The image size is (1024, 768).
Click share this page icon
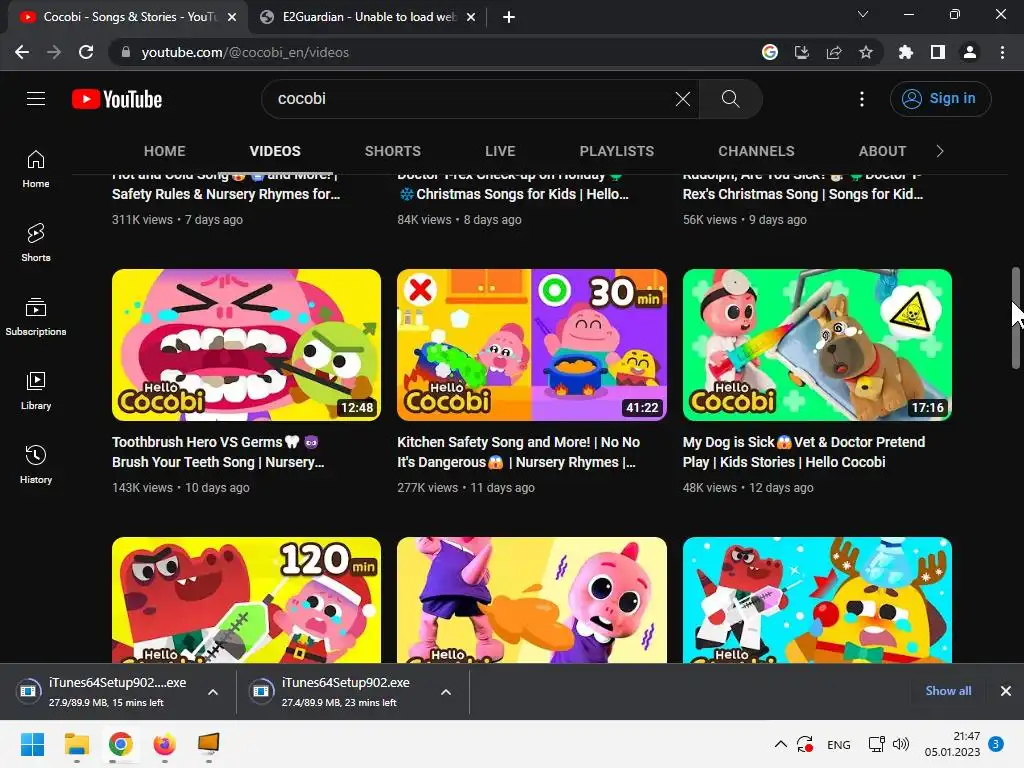(x=834, y=52)
